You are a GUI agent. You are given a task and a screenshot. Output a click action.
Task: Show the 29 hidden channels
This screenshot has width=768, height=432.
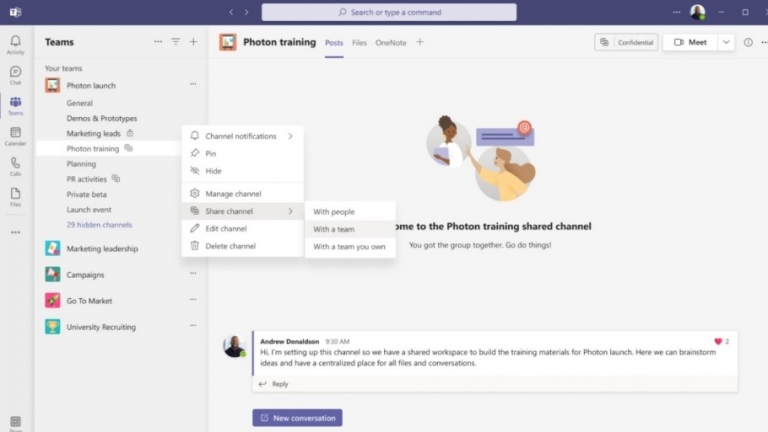[99, 225]
